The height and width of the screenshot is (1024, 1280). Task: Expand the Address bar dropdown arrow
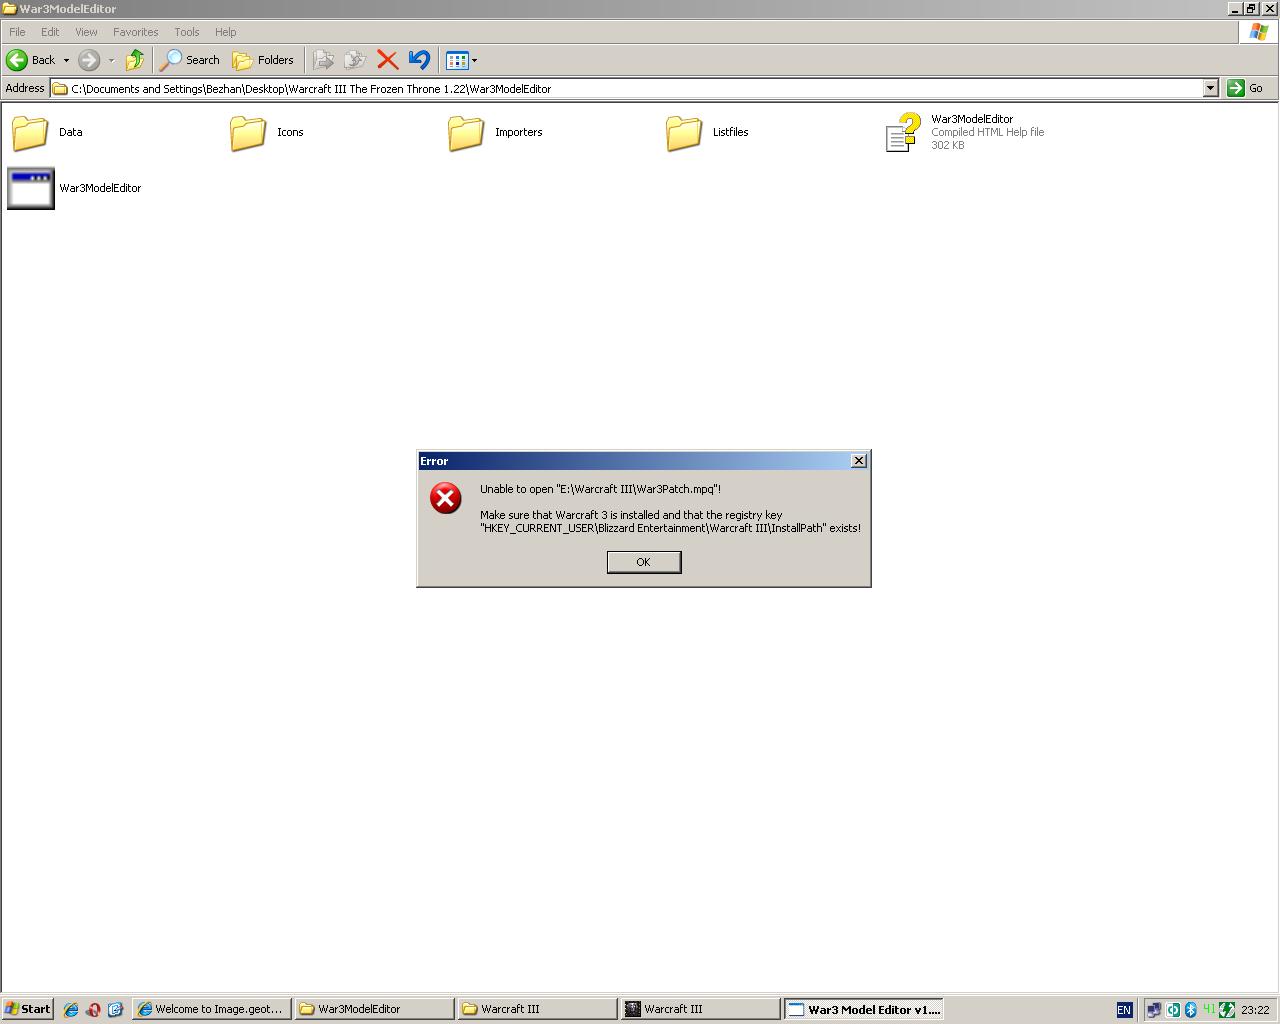[x=1210, y=88]
